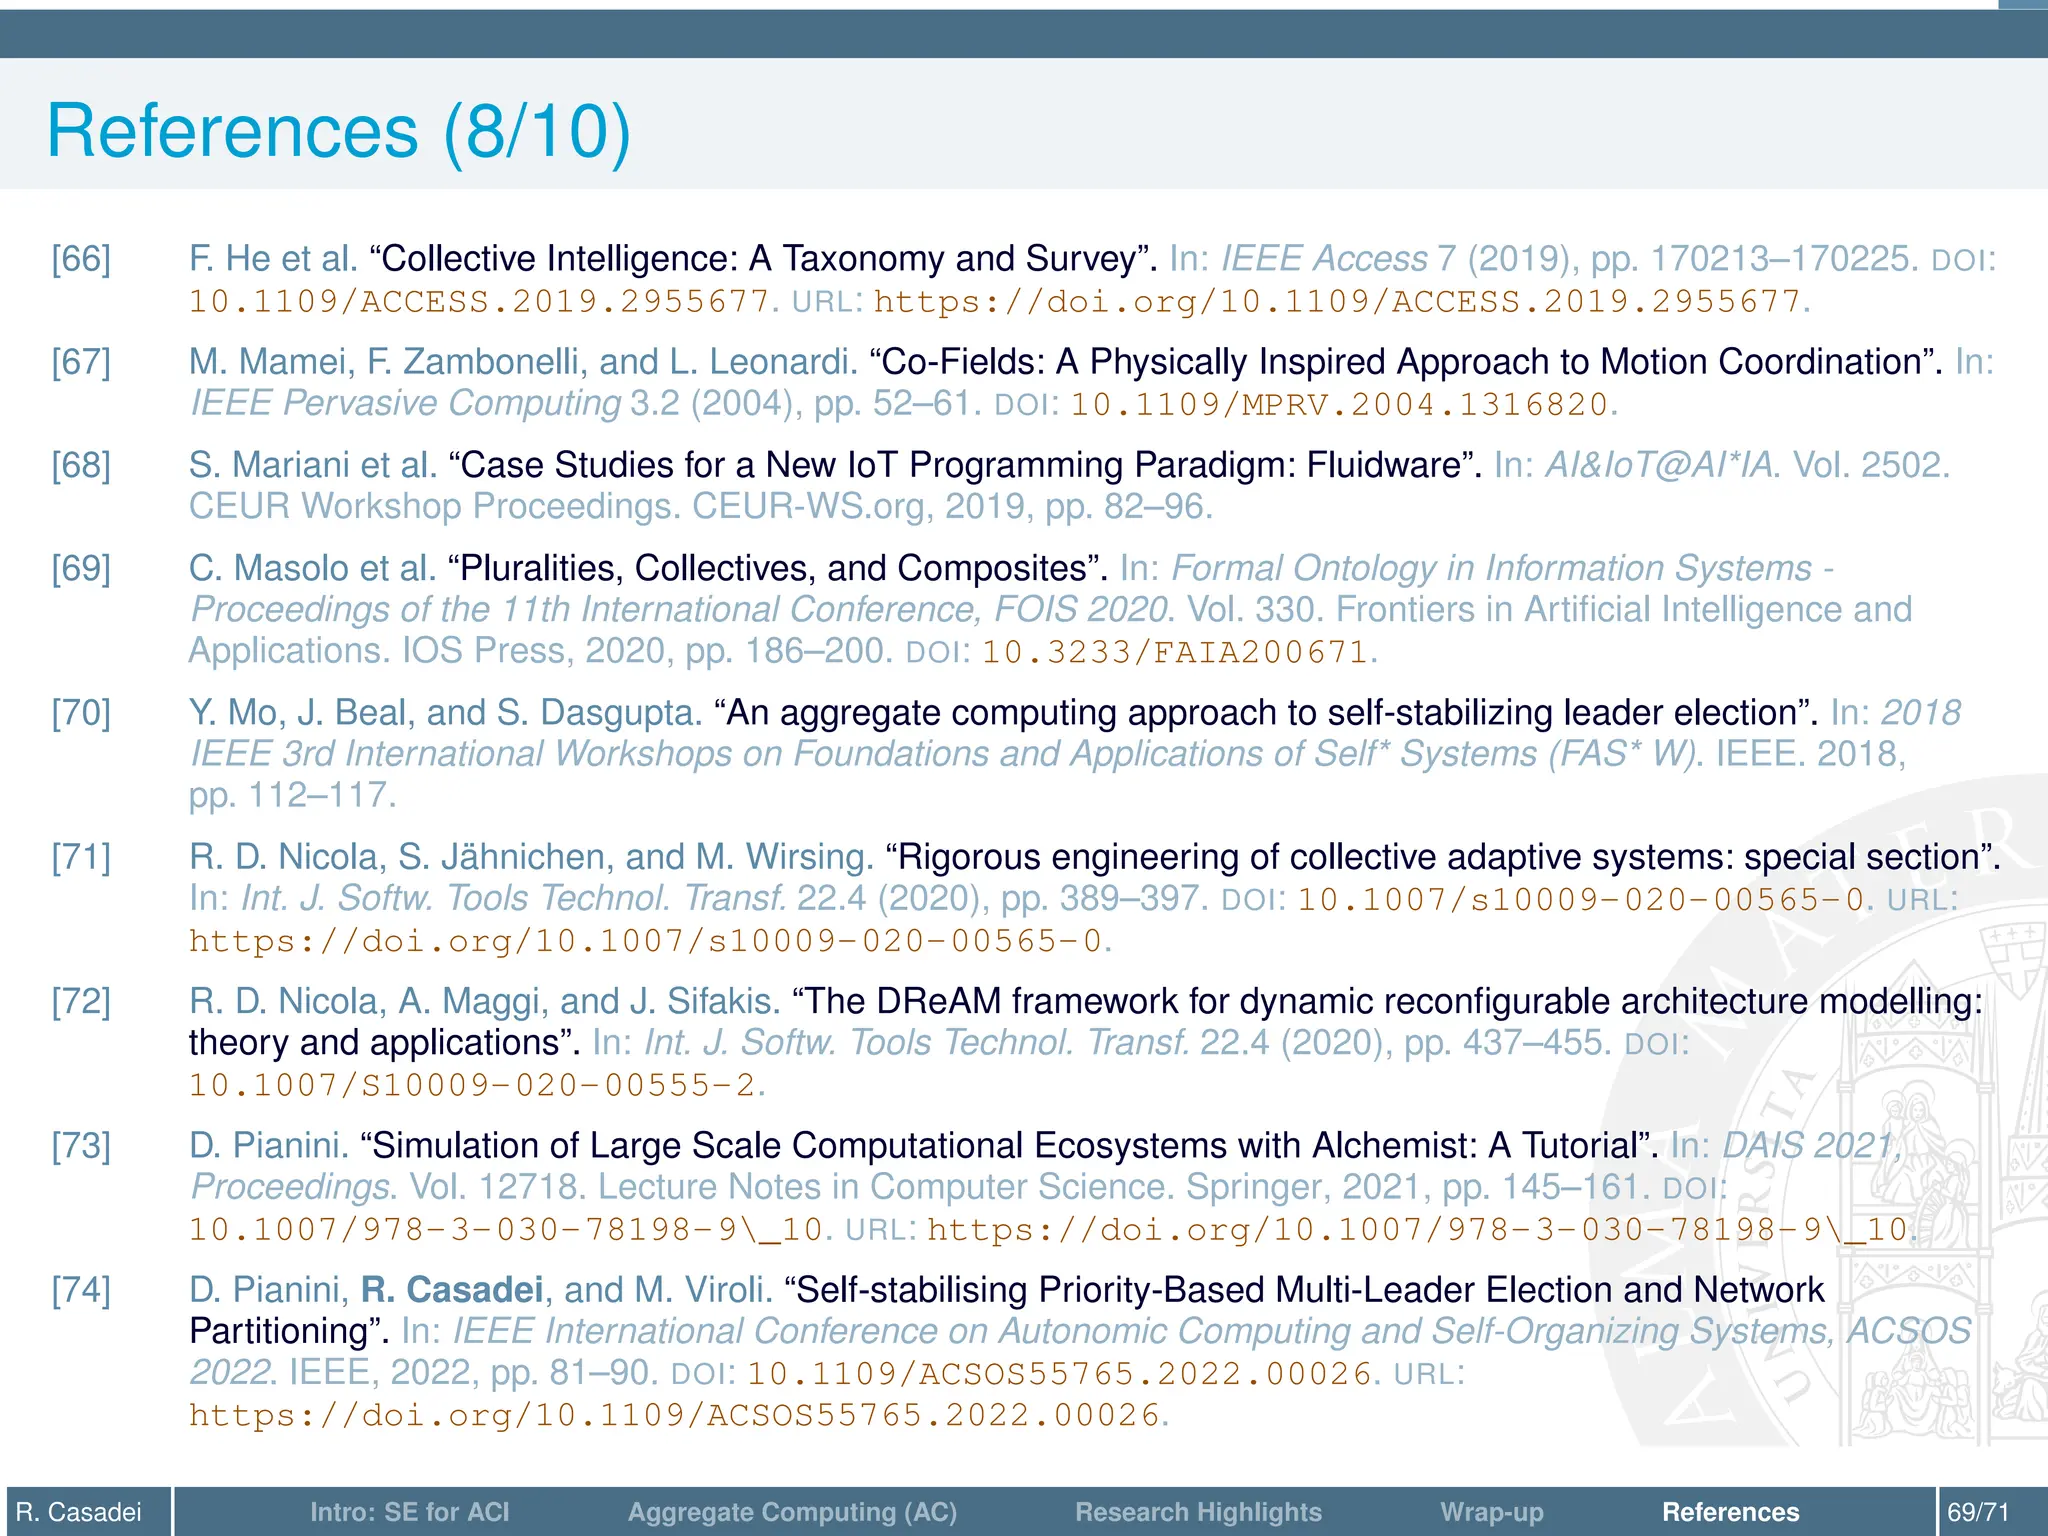The width and height of the screenshot is (2048, 1536).
Task: Open URL doi.org/10.1109/ACCESS.2019.2955677
Action: click(1337, 302)
